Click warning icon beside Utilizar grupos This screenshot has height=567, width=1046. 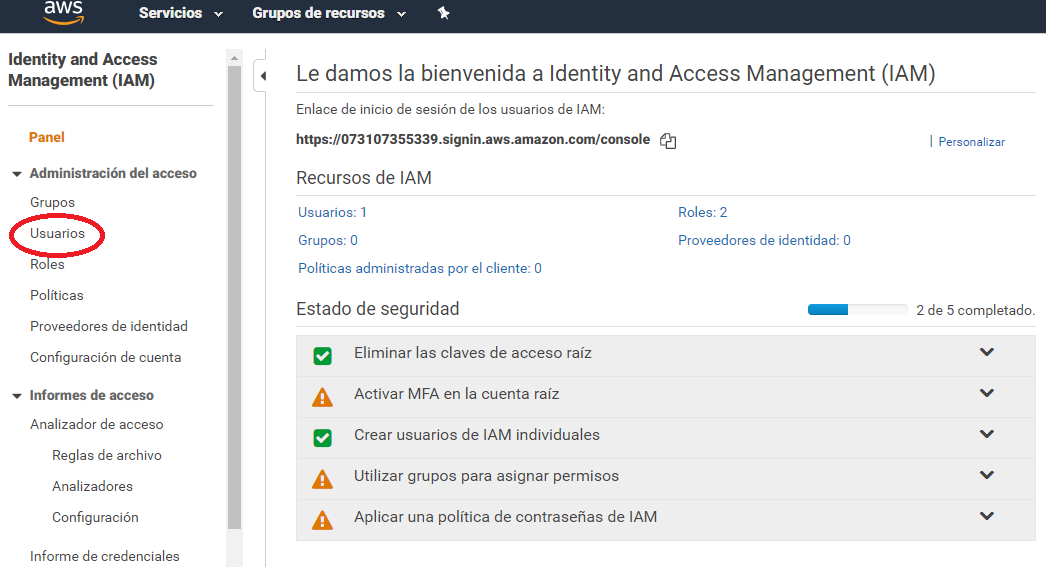click(322, 478)
